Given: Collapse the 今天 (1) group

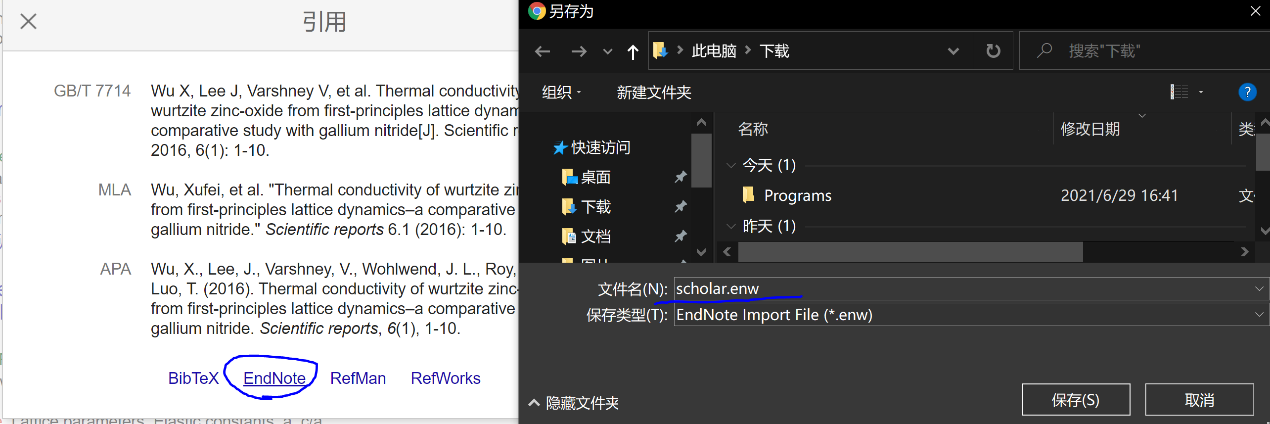Looking at the screenshot, I should [729, 165].
